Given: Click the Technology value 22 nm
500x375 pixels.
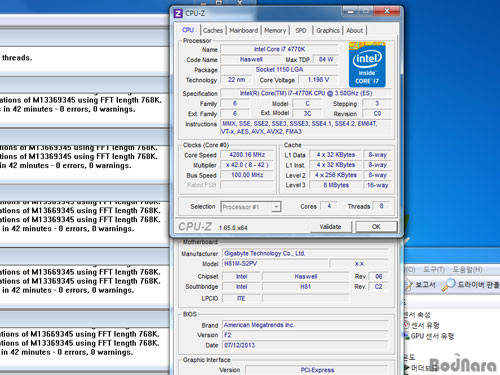Looking at the screenshot, I should coord(236,80).
